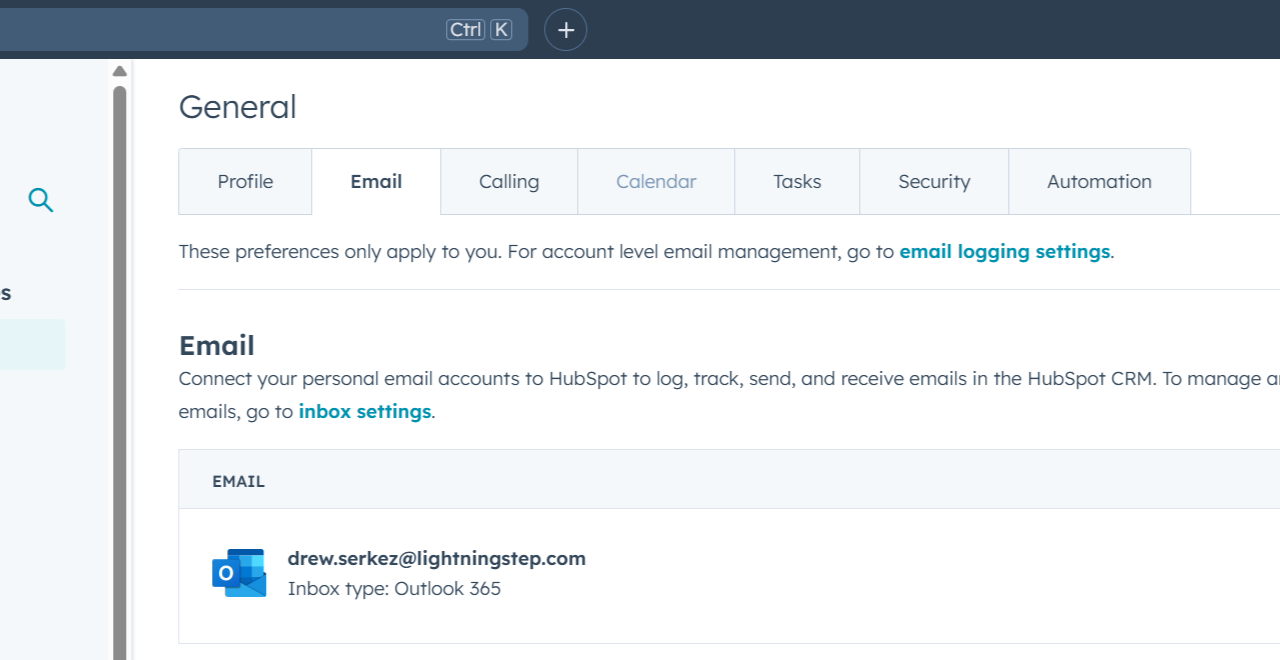Switch to the Automation tab
Screen dimensions: 1280x660
(x=1099, y=181)
